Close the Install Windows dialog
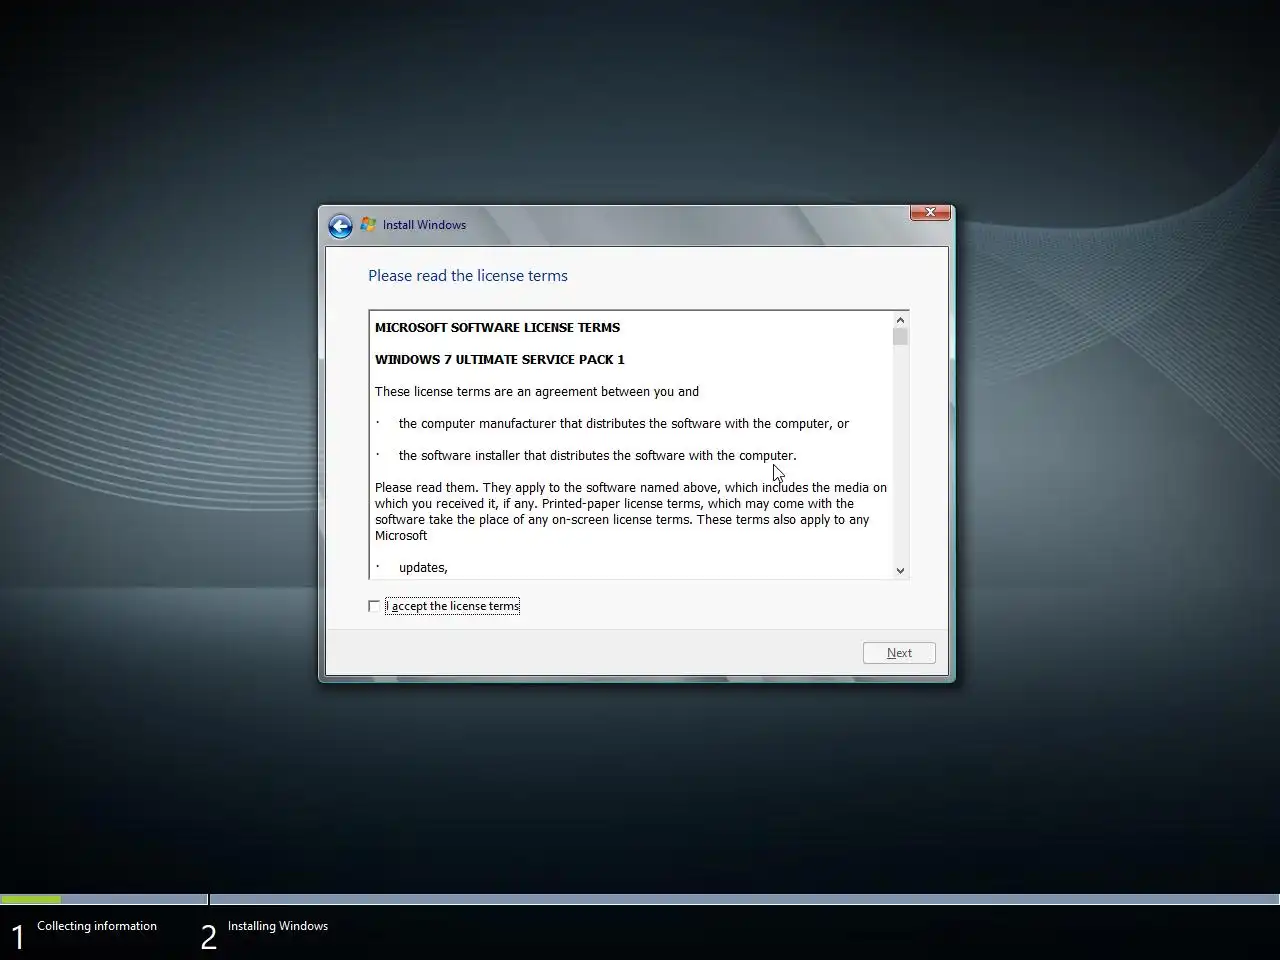The height and width of the screenshot is (960, 1280). [x=930, y=212]
